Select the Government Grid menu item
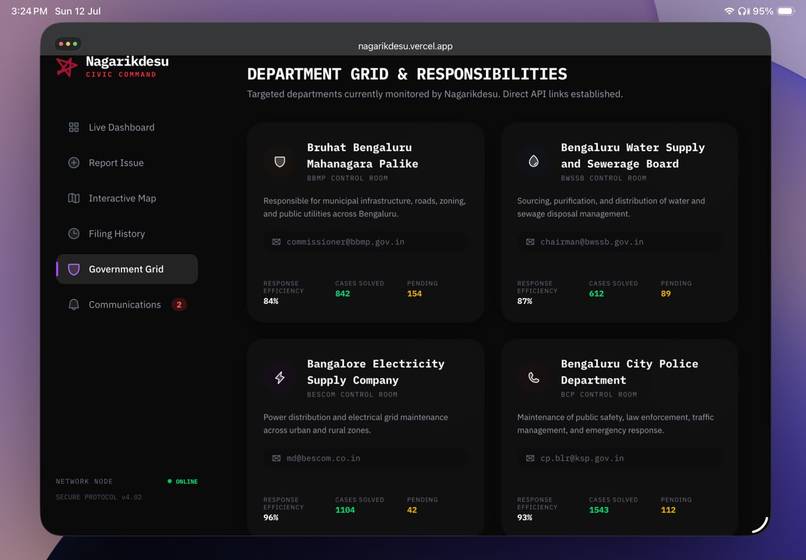This screenshot has width=806, height=560. click(126, 269)
